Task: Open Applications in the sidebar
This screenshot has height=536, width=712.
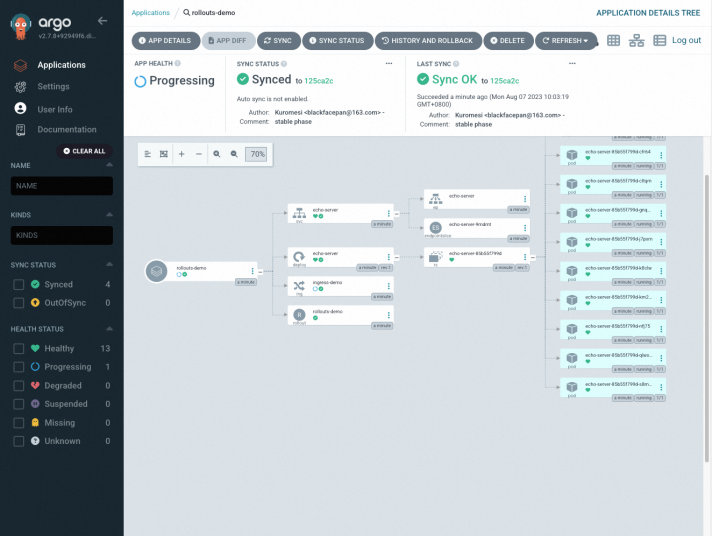Action: [61, 65]
